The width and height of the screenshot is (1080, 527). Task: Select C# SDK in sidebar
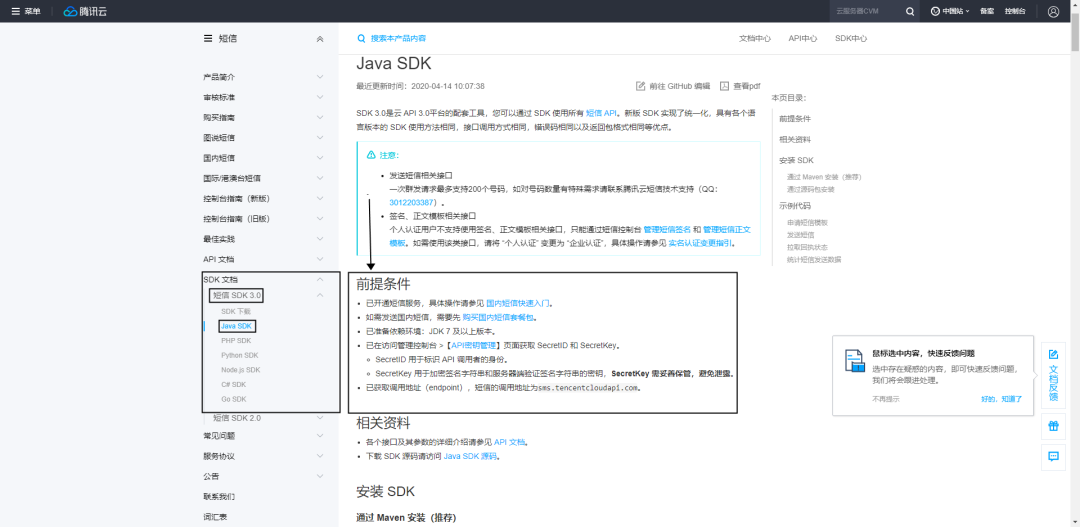click(233, 384)
